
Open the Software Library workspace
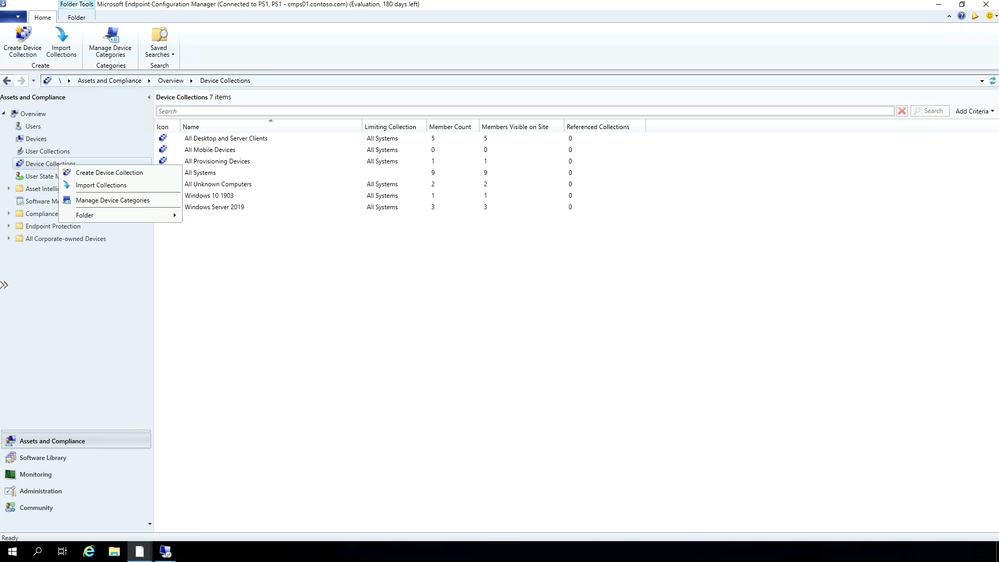tap(76, 458)
